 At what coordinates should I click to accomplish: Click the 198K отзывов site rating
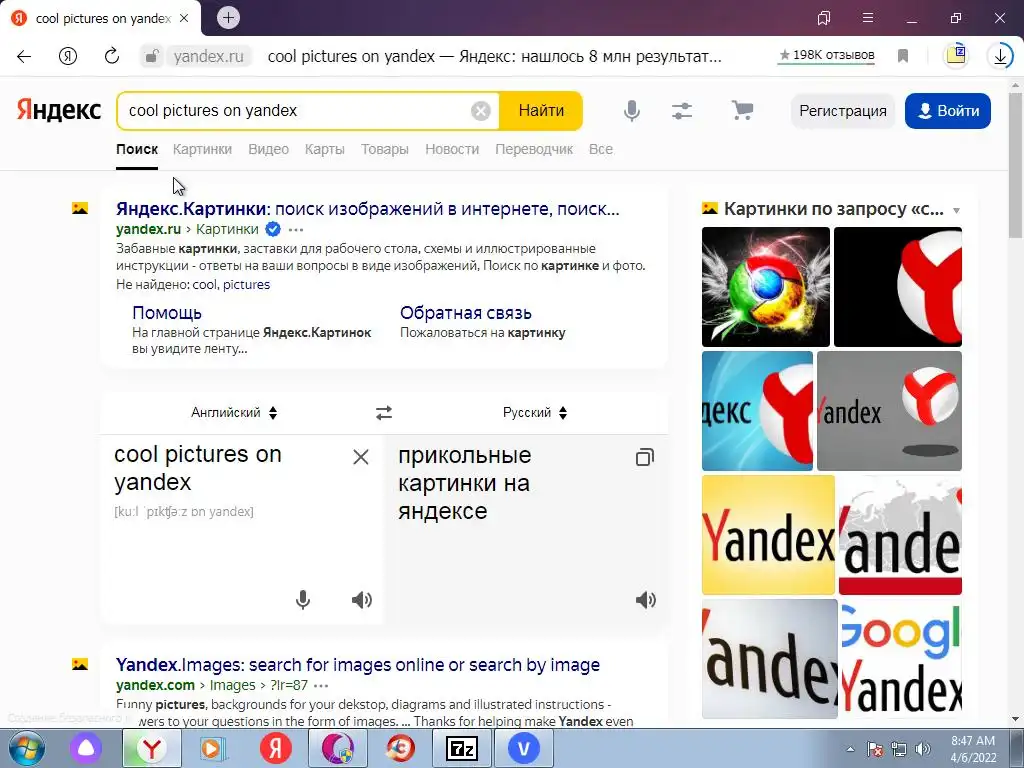(x=827, y=56)
